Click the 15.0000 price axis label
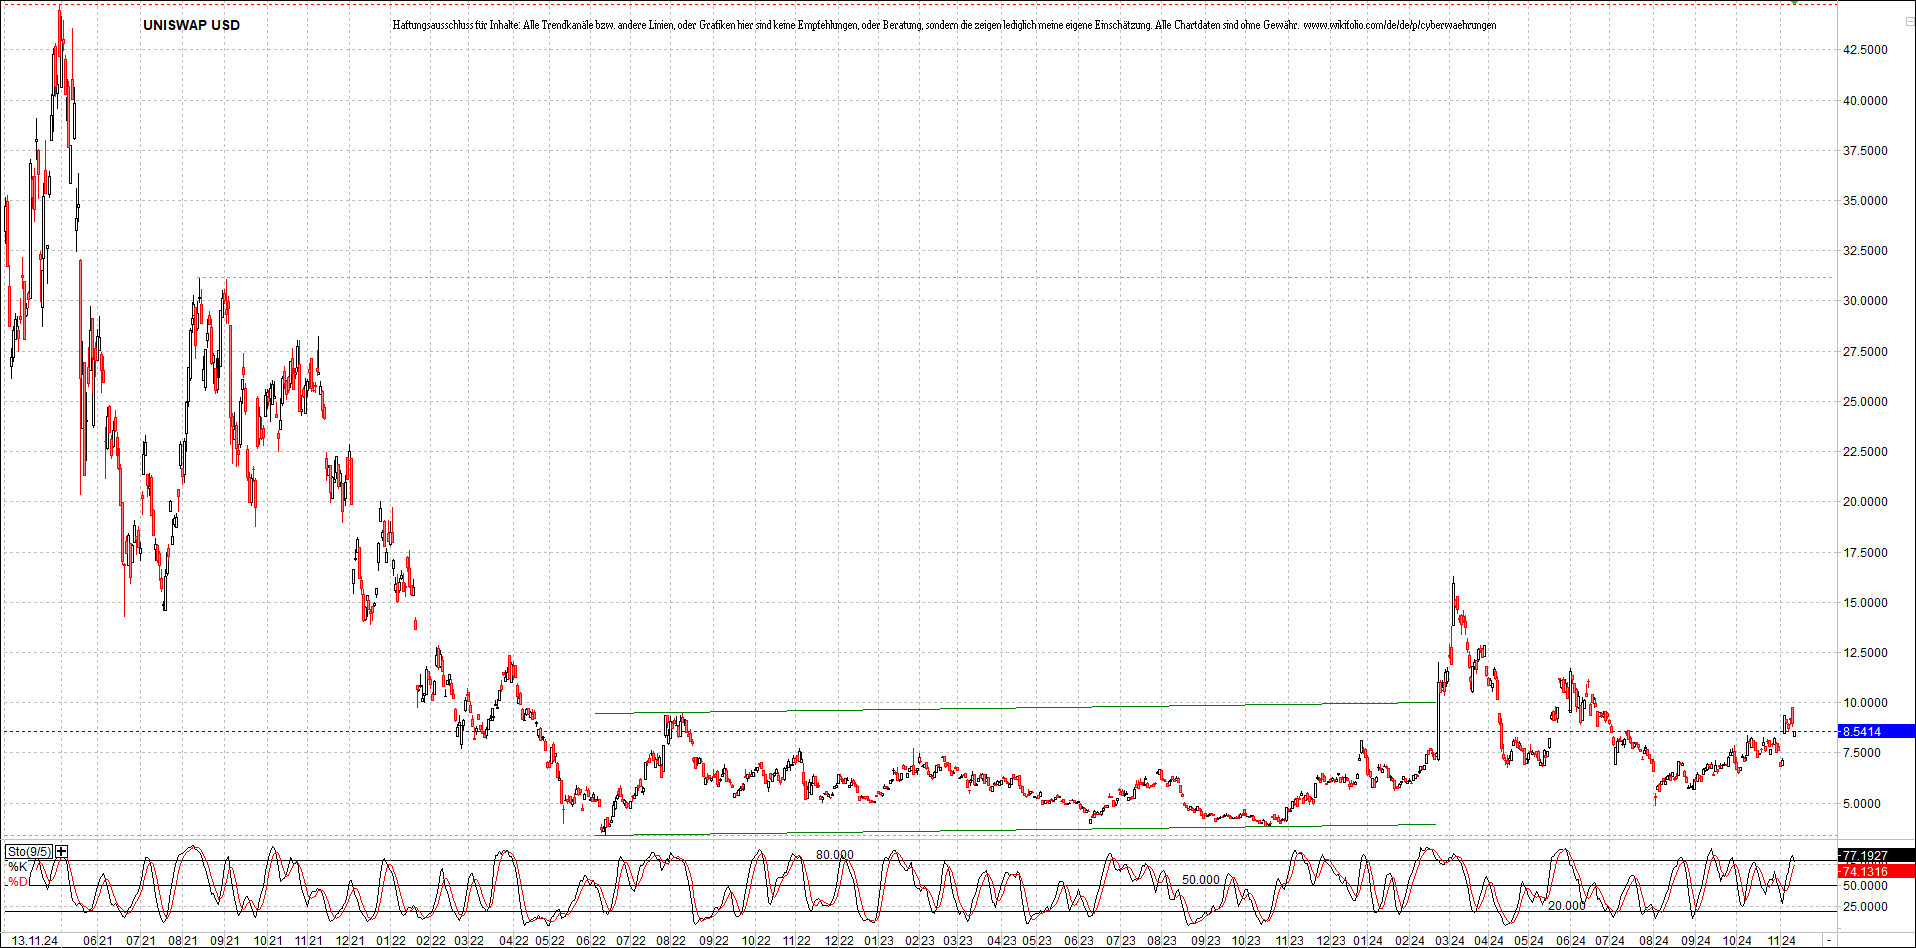1916x948 pixels. point(1865,602)
